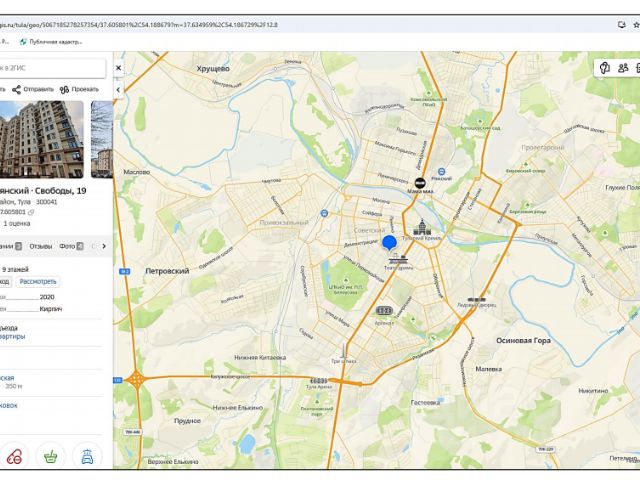
Task: Click the tree layer icon on the map toolbar
Action: click(604, 68)
